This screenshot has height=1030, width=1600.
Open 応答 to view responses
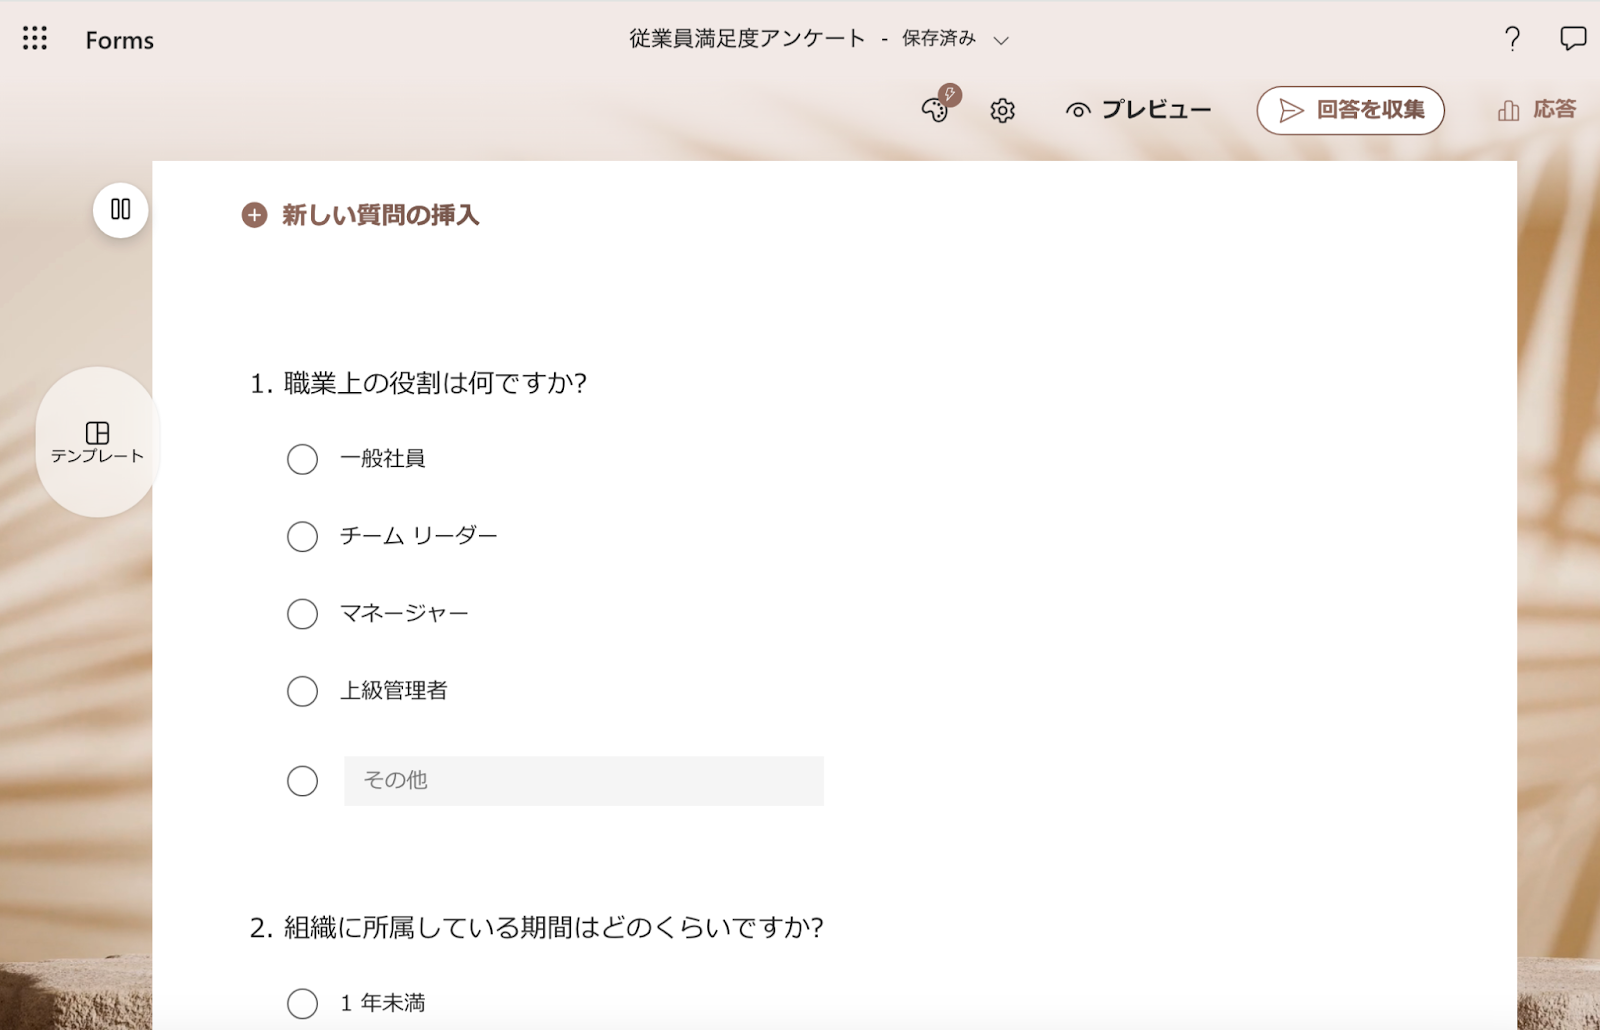1539,110
